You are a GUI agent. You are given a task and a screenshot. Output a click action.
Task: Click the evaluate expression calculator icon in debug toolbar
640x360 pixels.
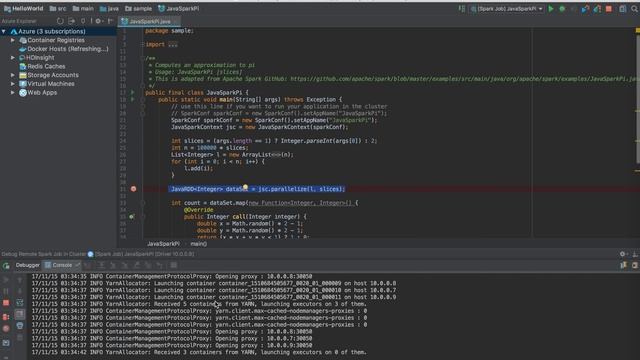tap(173, 265)
